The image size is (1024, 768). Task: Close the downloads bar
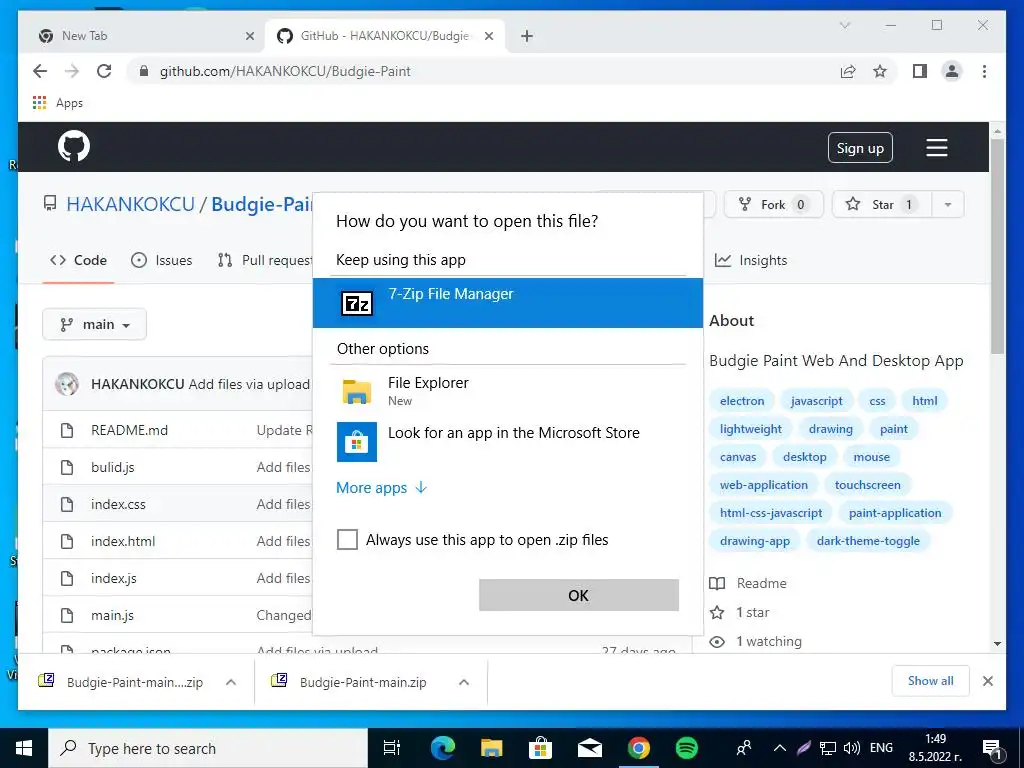[x=988, y=681]
